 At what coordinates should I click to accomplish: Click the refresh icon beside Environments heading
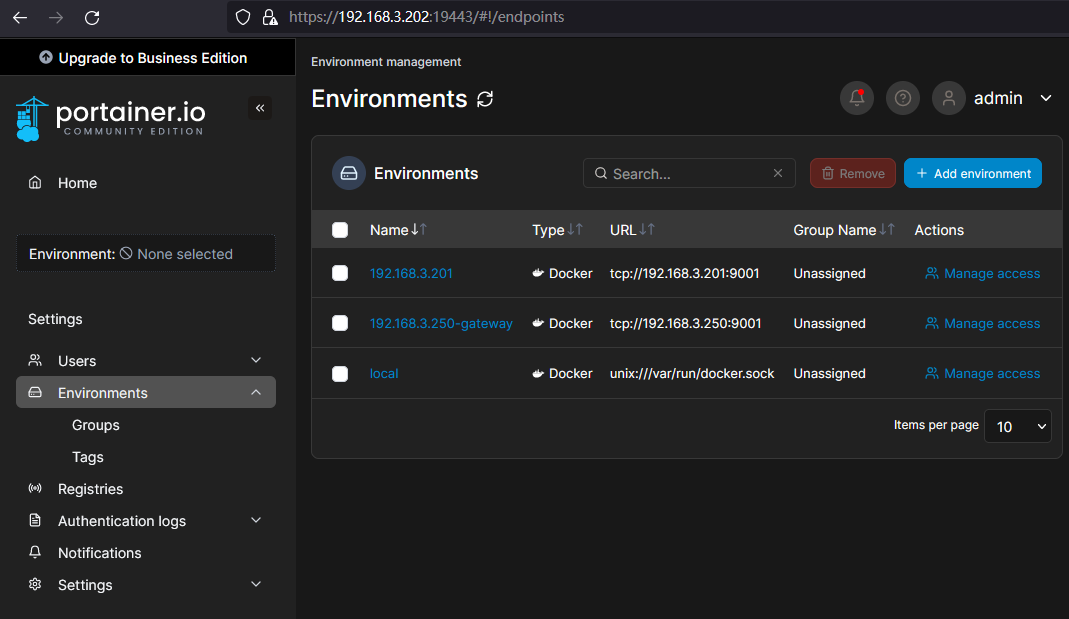(x=485, y=99)
